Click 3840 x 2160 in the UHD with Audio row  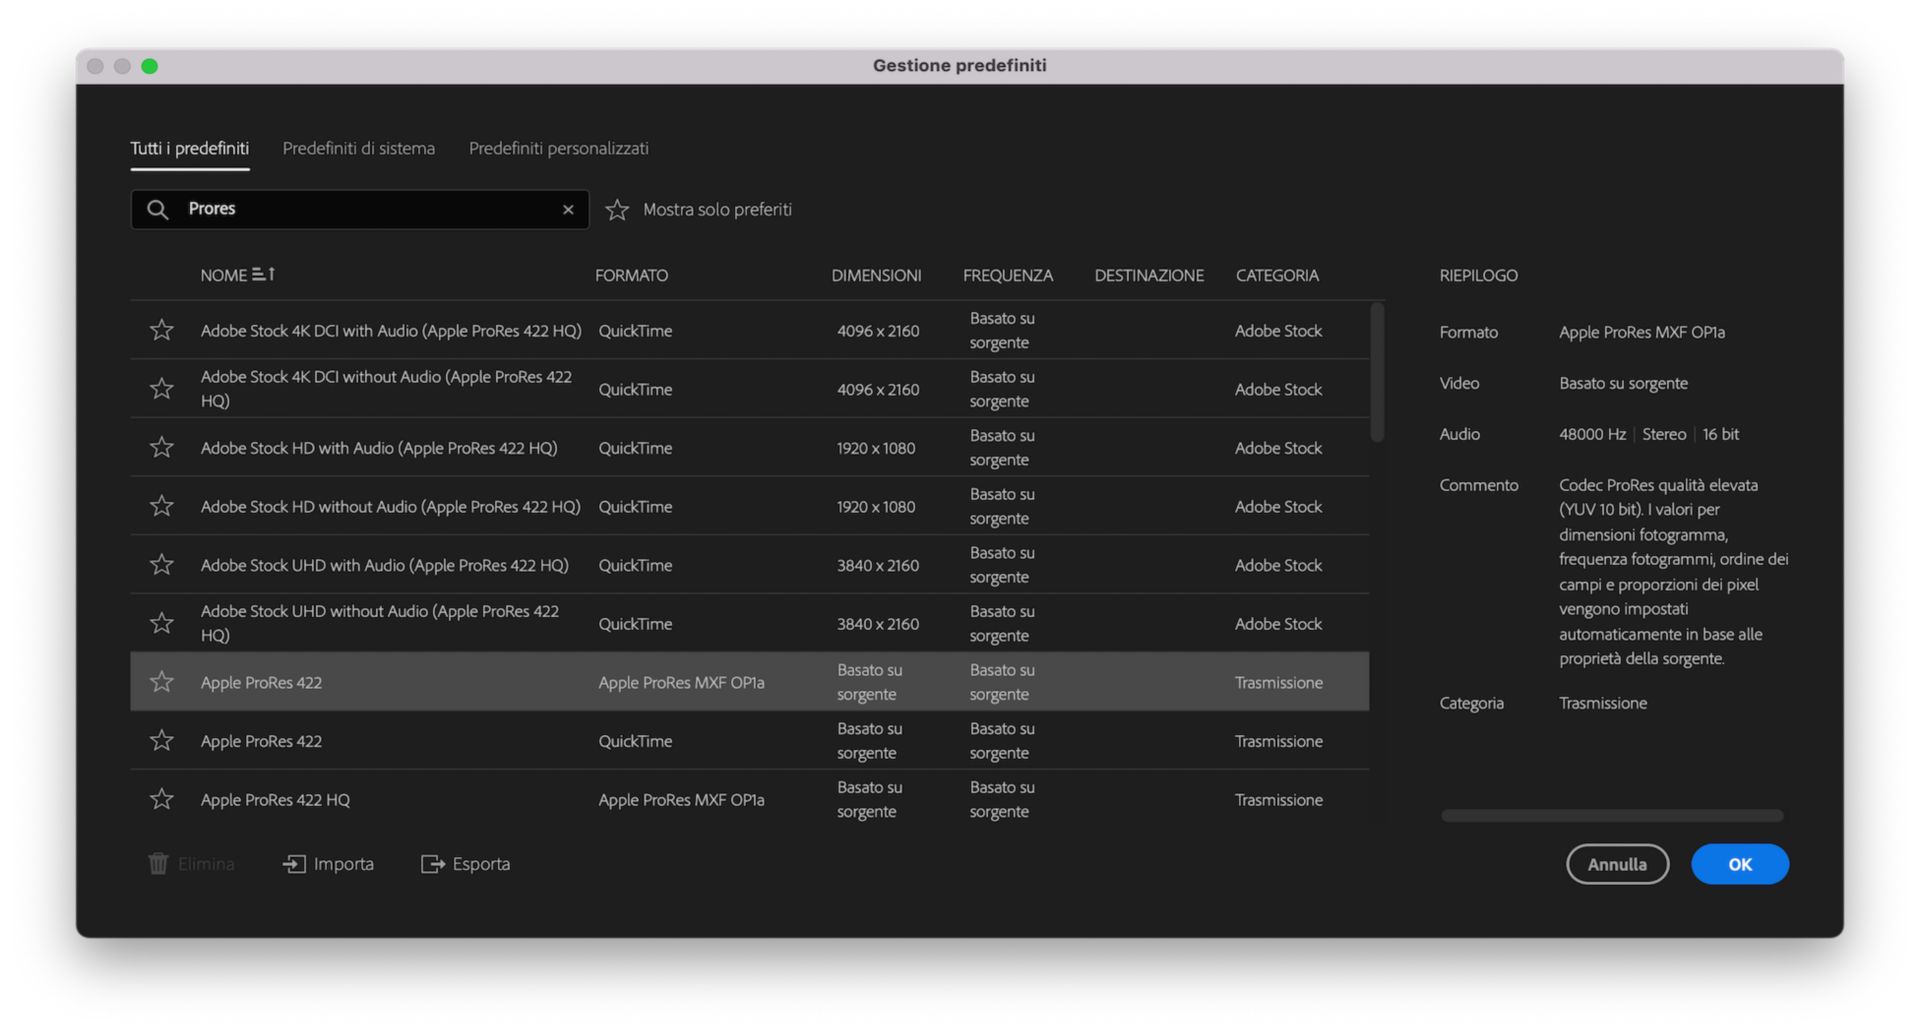tap(878, 565)
